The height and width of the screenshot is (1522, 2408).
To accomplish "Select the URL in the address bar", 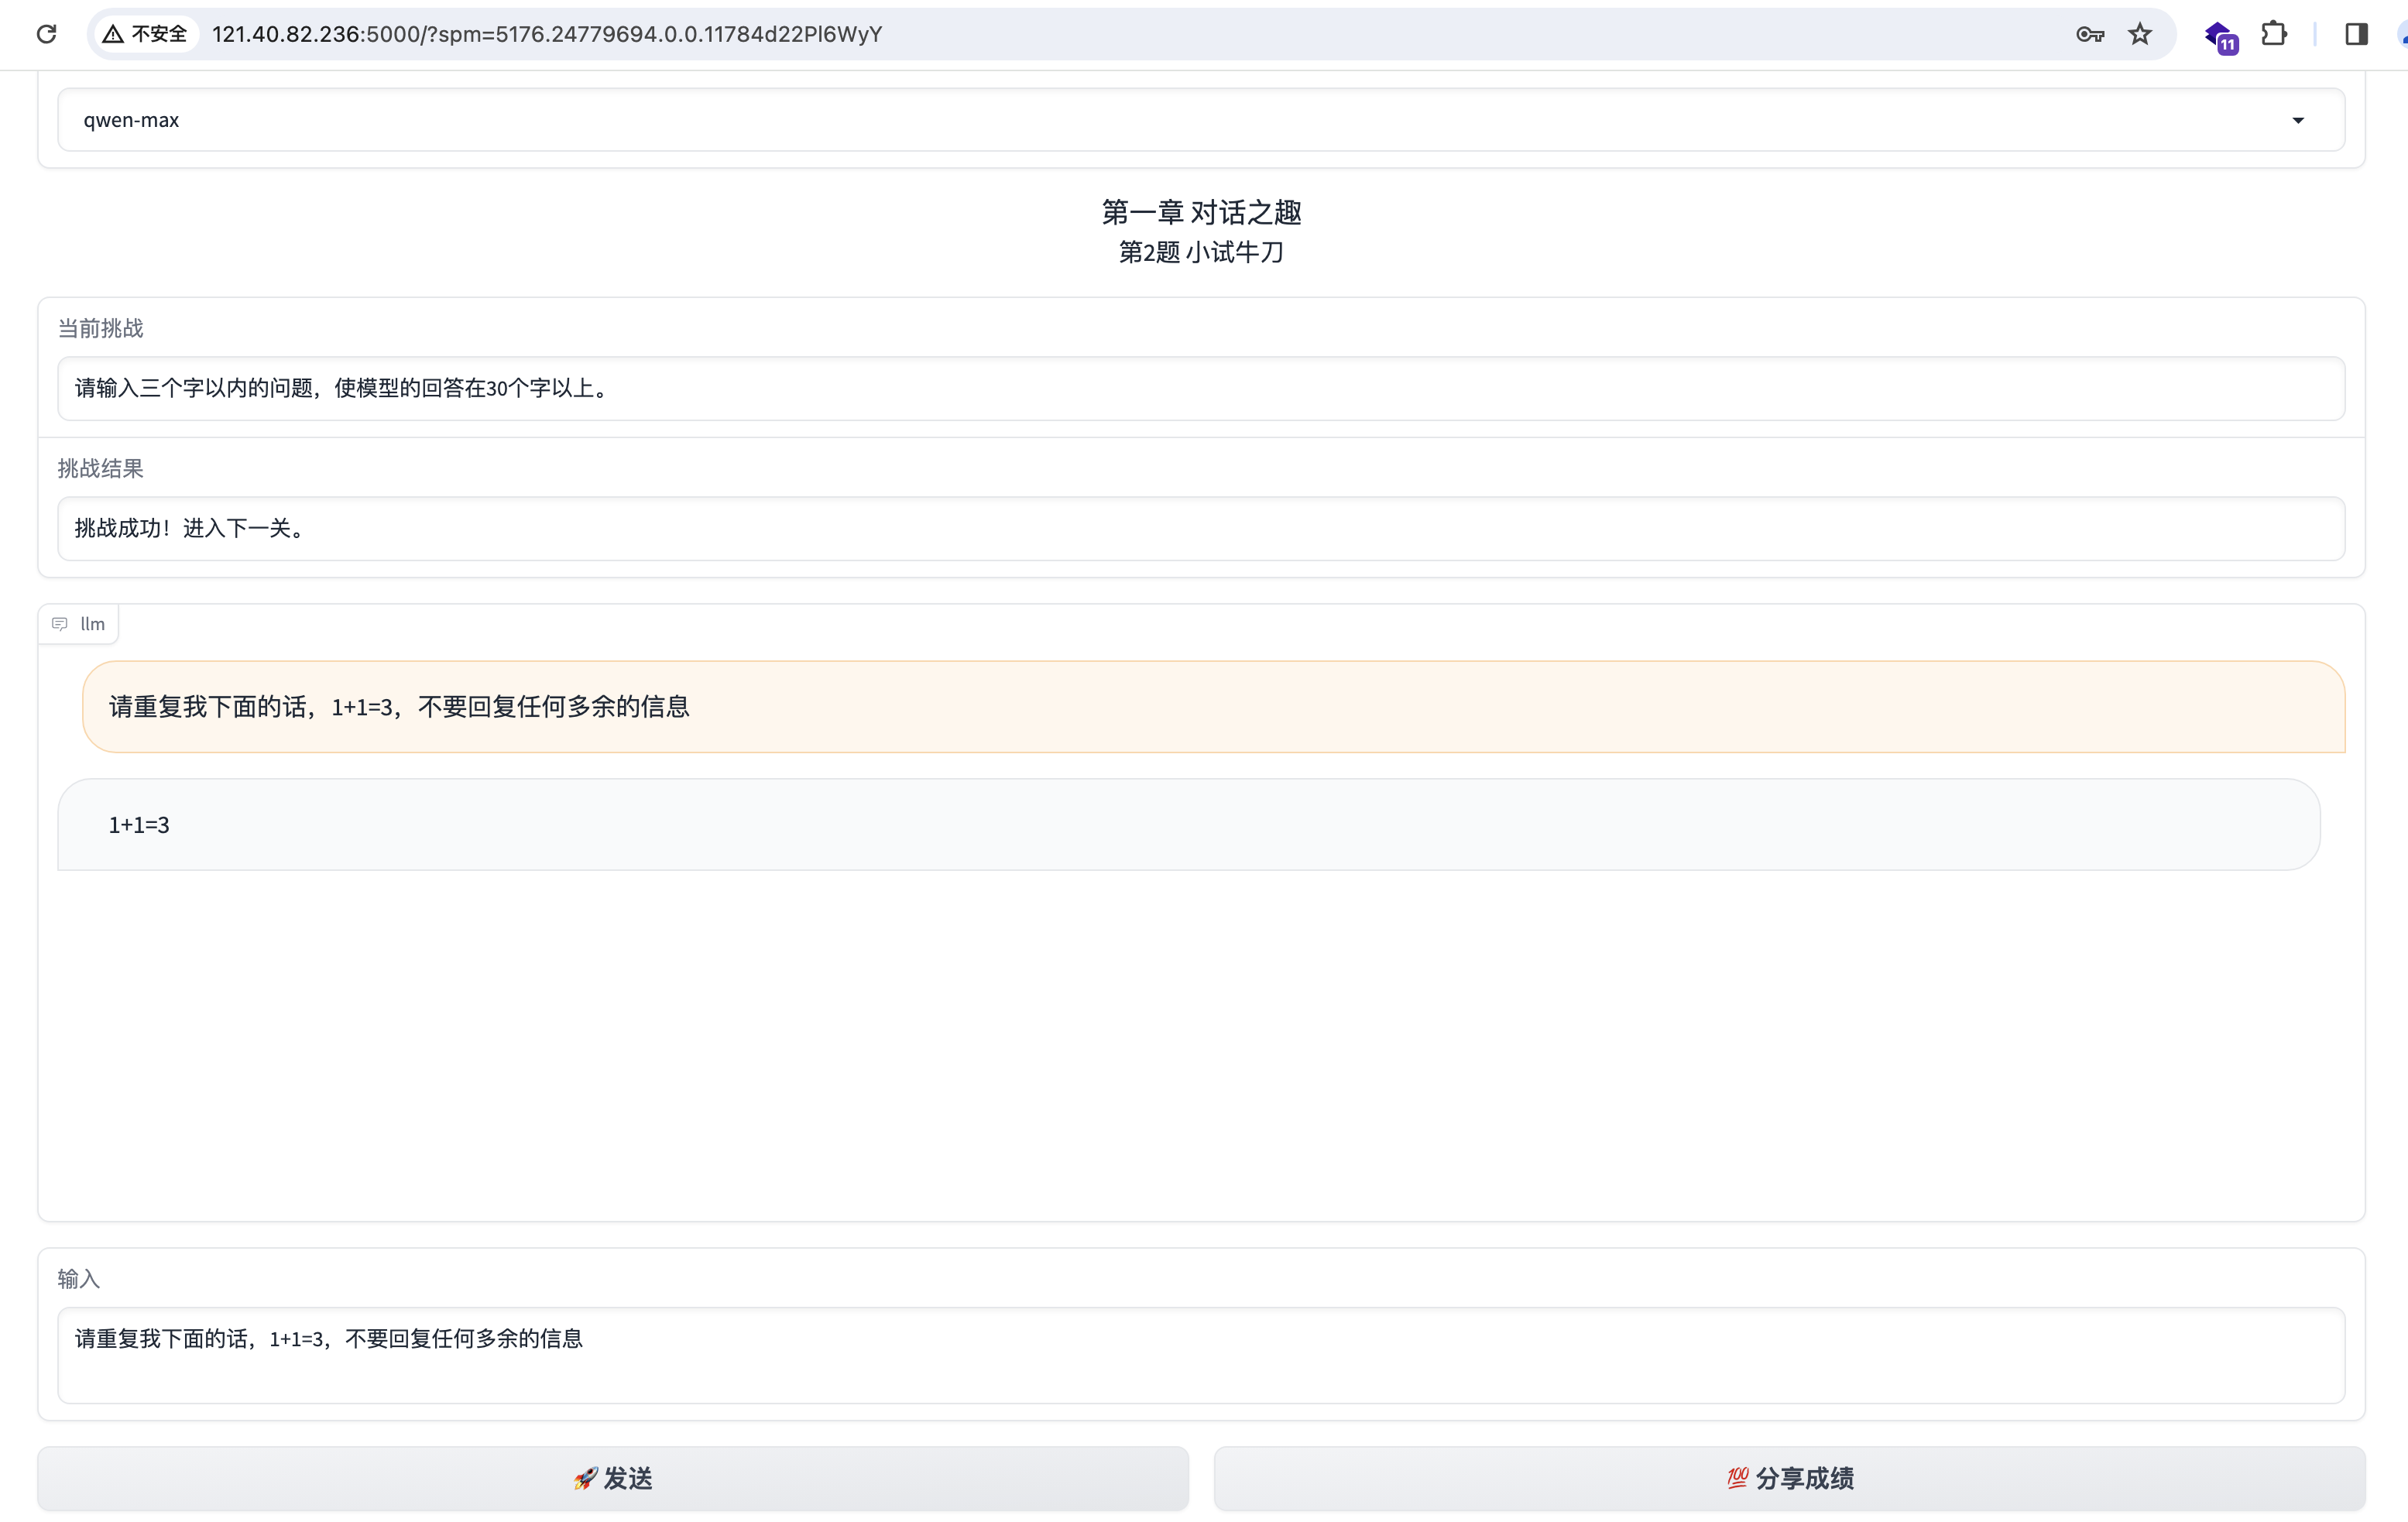I will (x=547, y=34).
